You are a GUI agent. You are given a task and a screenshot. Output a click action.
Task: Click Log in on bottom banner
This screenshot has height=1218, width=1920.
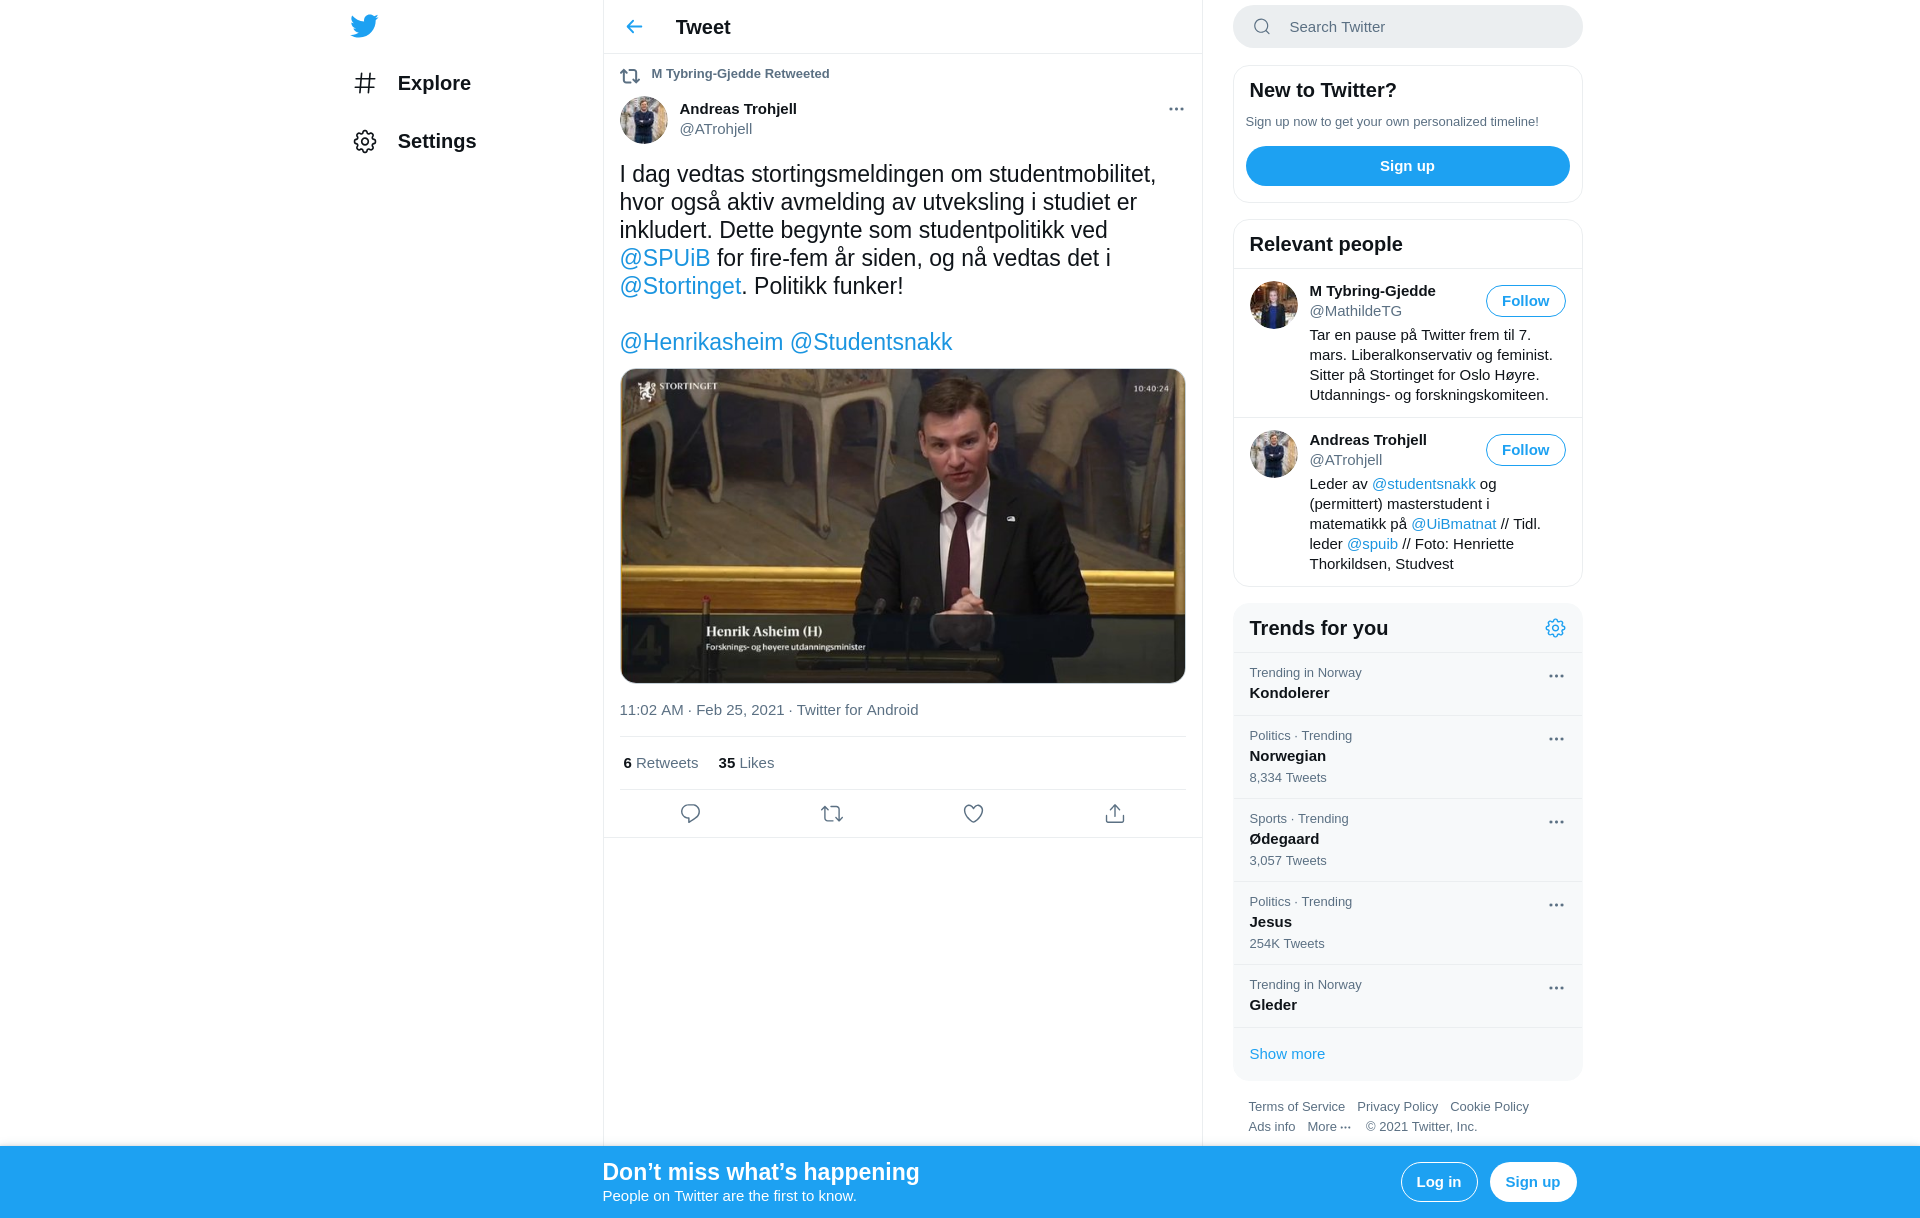pyautogui.click(x=1439, y=1182)
